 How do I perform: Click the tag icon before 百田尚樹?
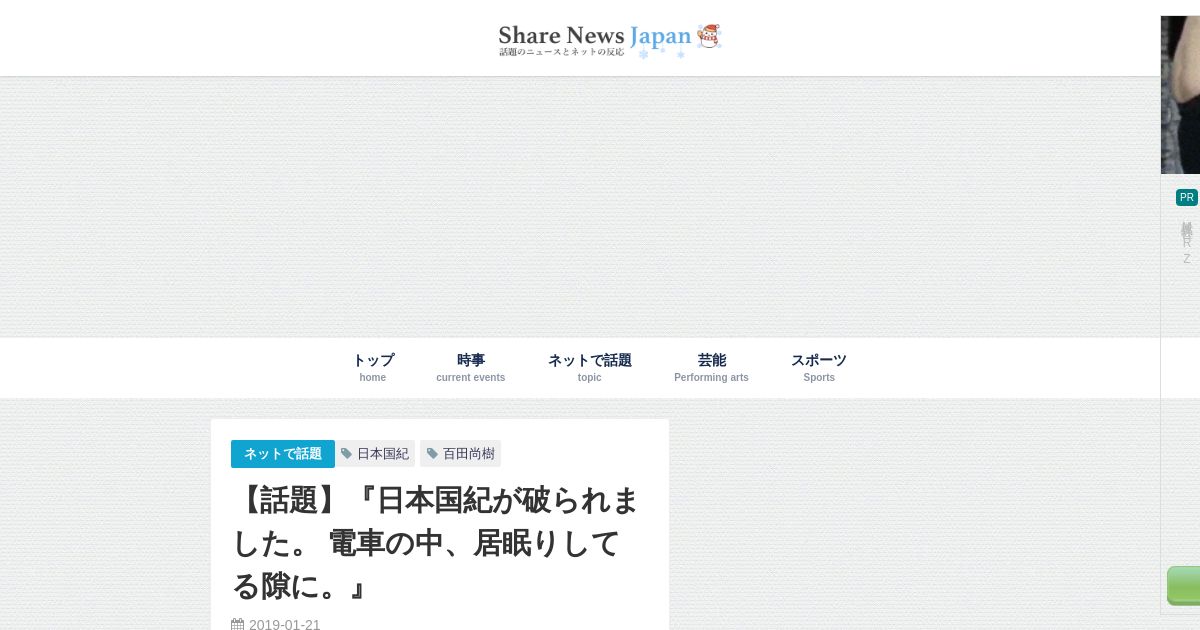[x=432, y=454]
